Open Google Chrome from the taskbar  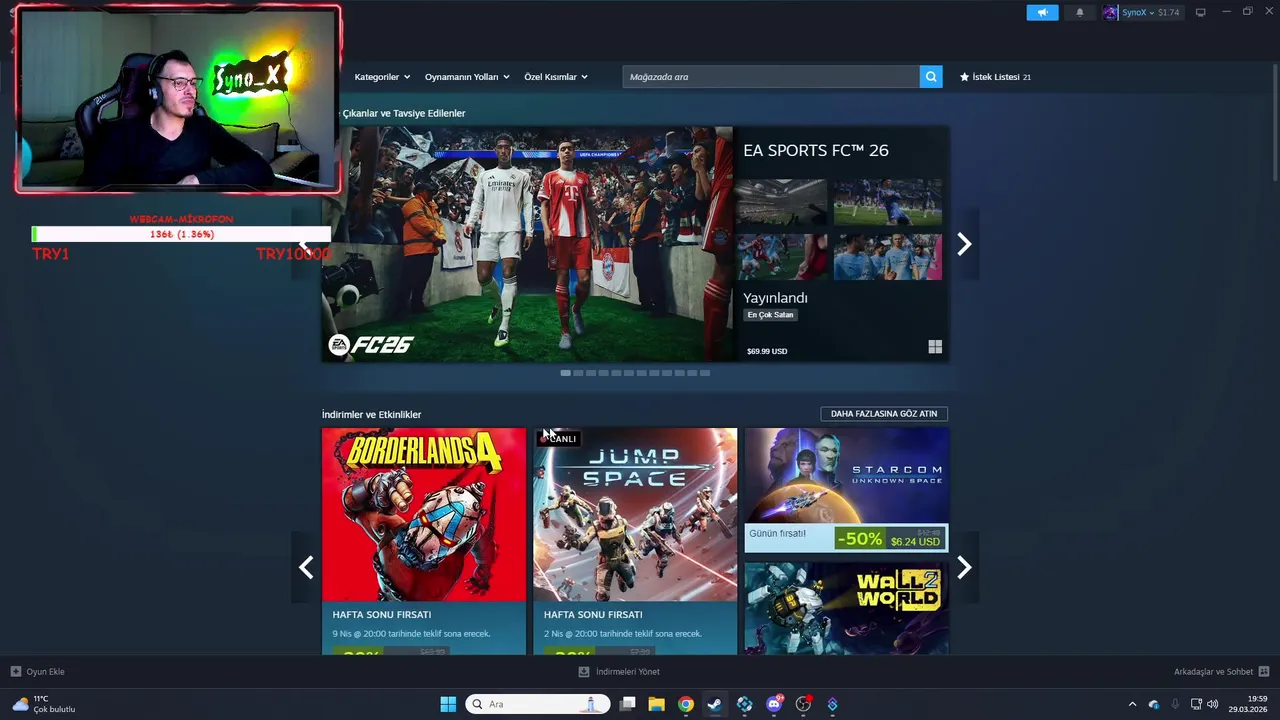685,704
